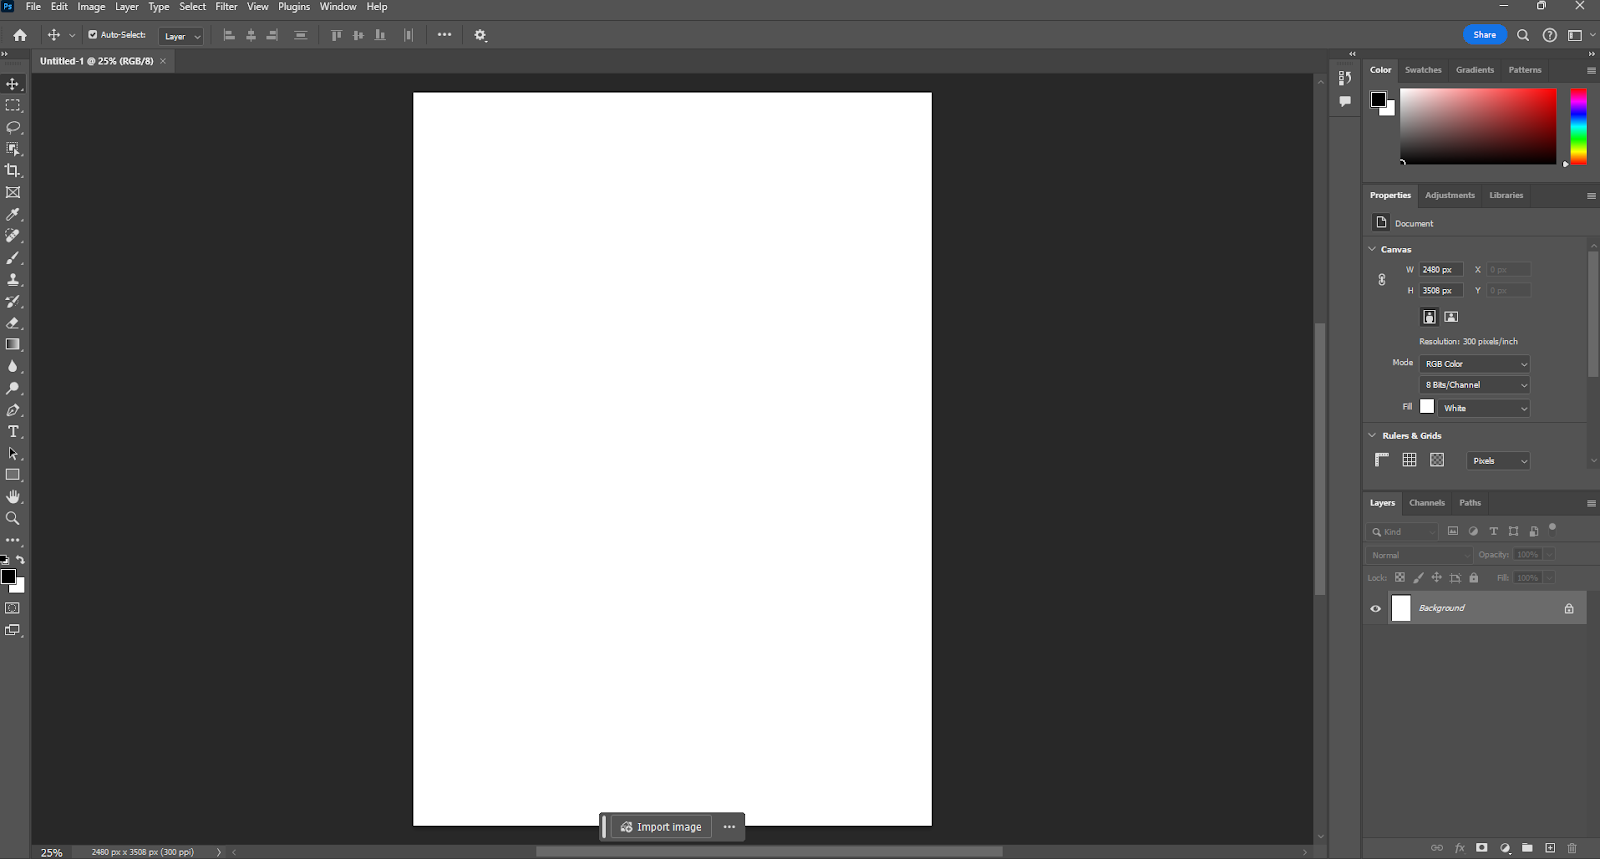This screenshot has width=1600, height=859.
Task: Open the RGB Color mode dropdown
Action: (1475, 364)
